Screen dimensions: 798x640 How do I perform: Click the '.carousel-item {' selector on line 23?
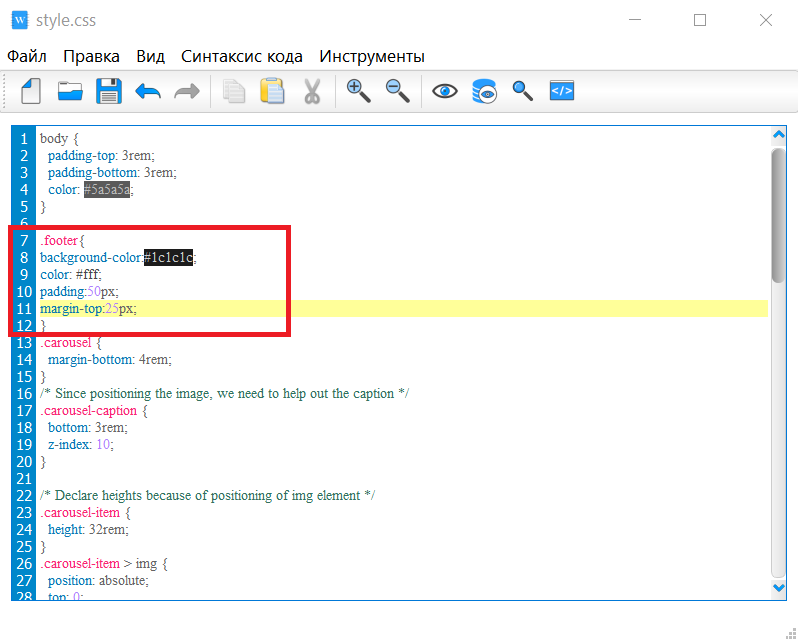coord(86,512)
